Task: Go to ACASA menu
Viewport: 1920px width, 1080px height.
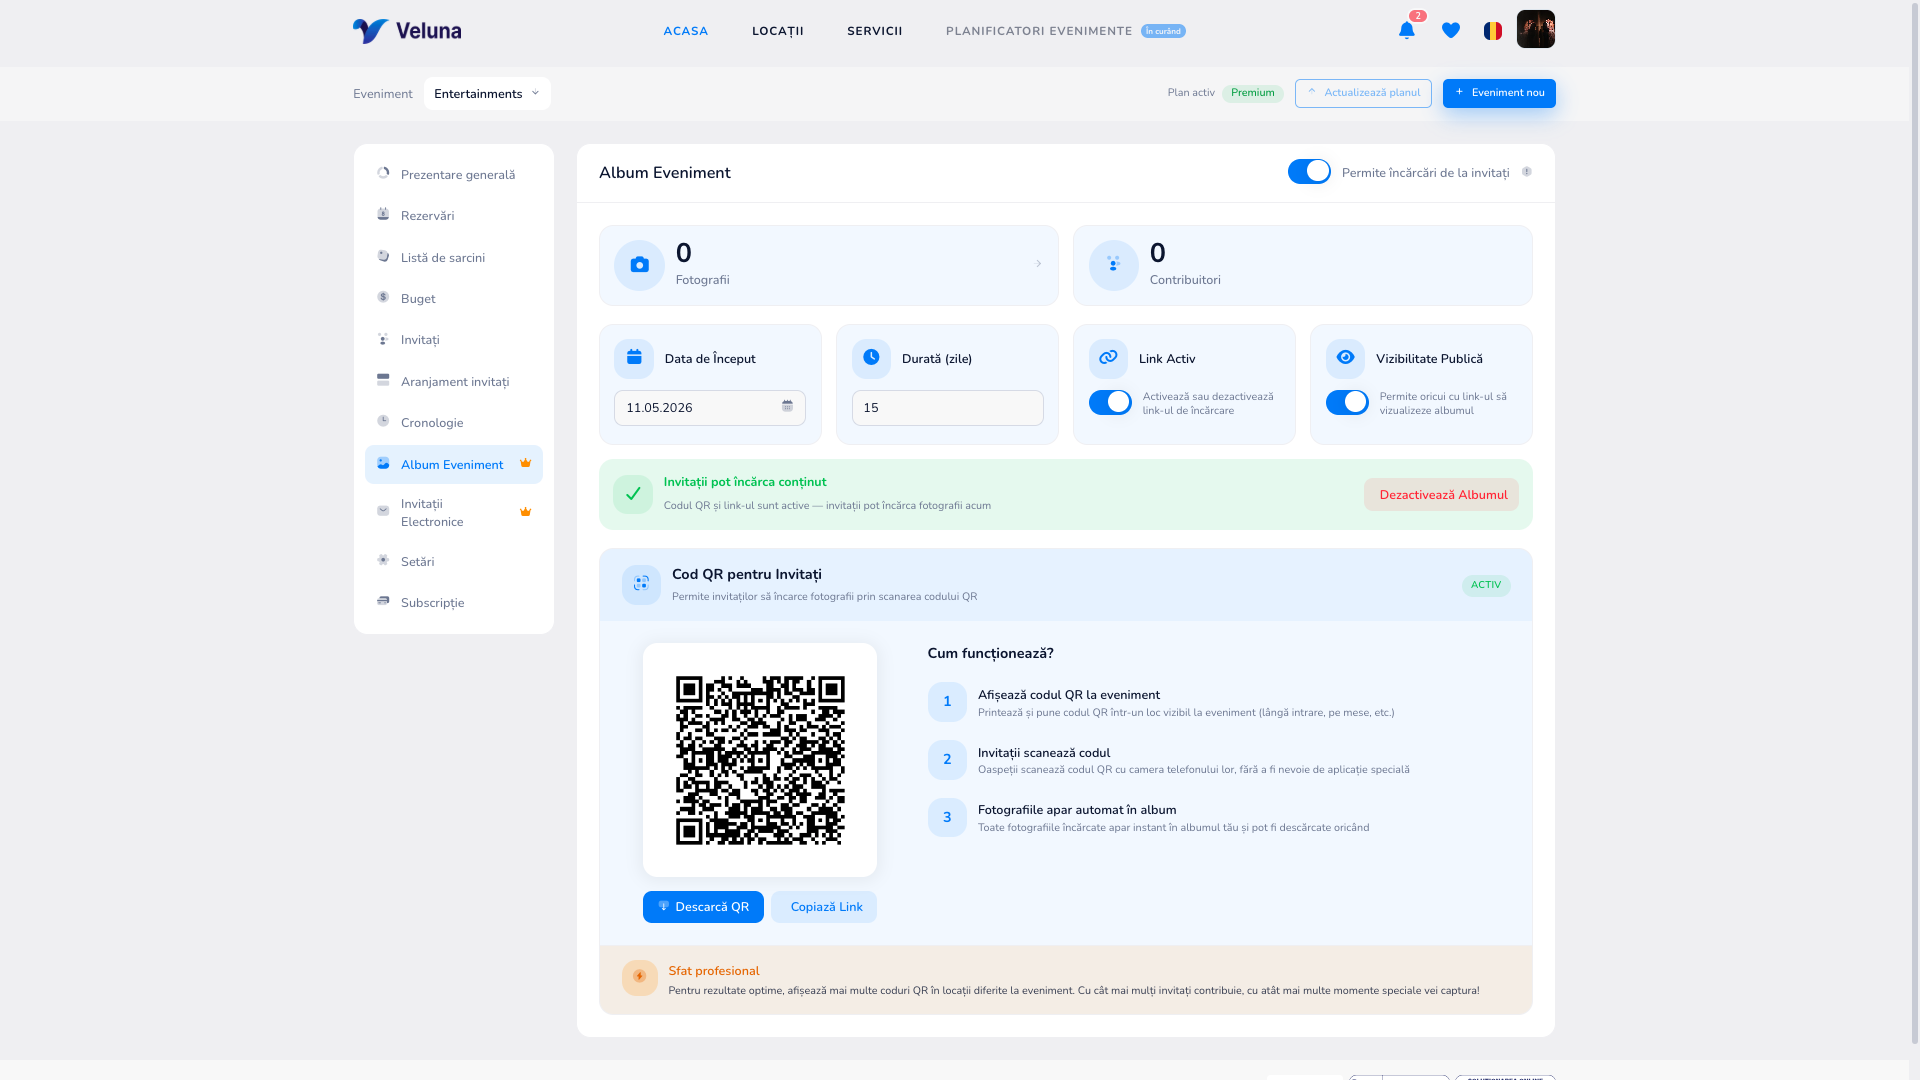Action: 686,31
